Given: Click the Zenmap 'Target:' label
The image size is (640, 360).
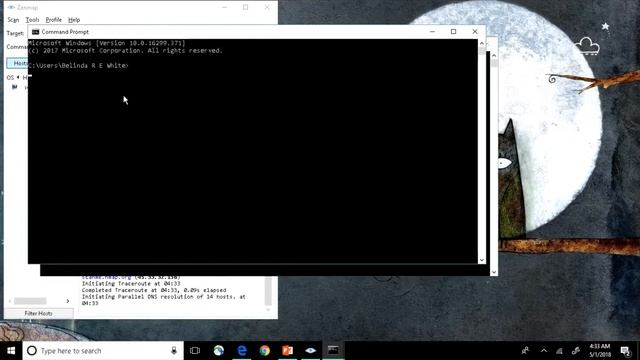Looking at the screenshot, I should (x=15, y=33).
